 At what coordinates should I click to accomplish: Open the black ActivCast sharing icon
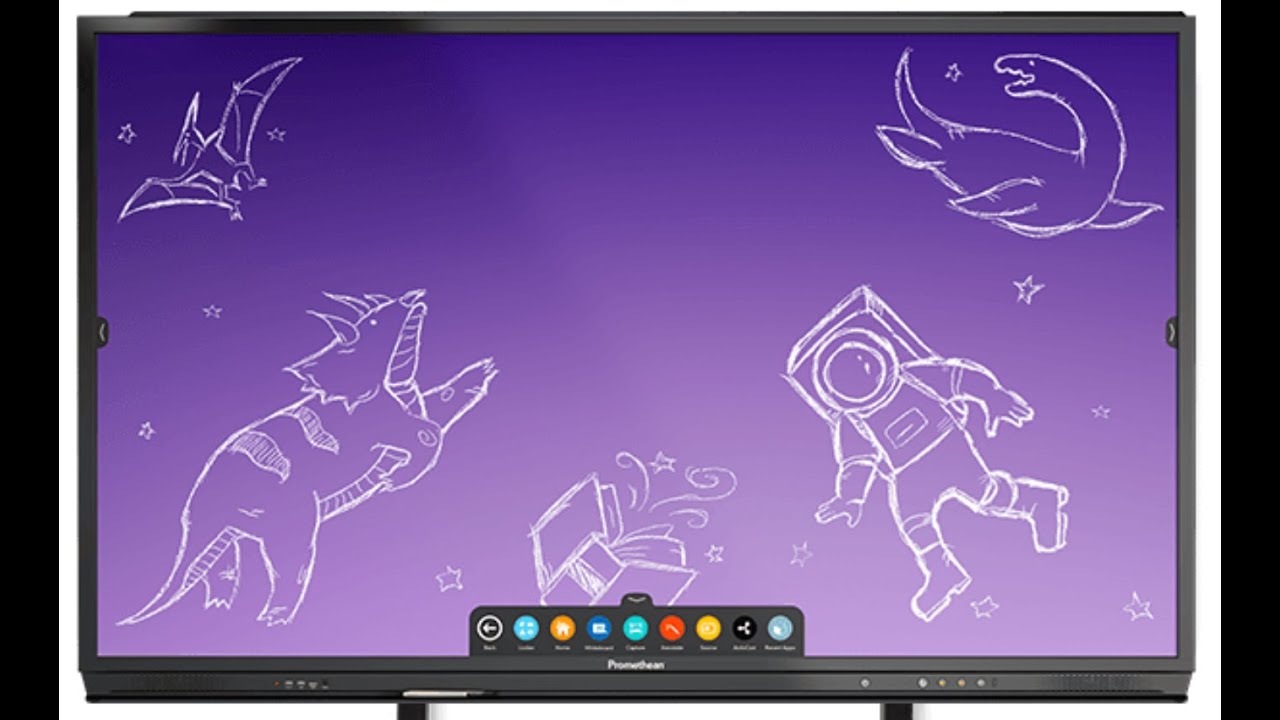point(744,629)
